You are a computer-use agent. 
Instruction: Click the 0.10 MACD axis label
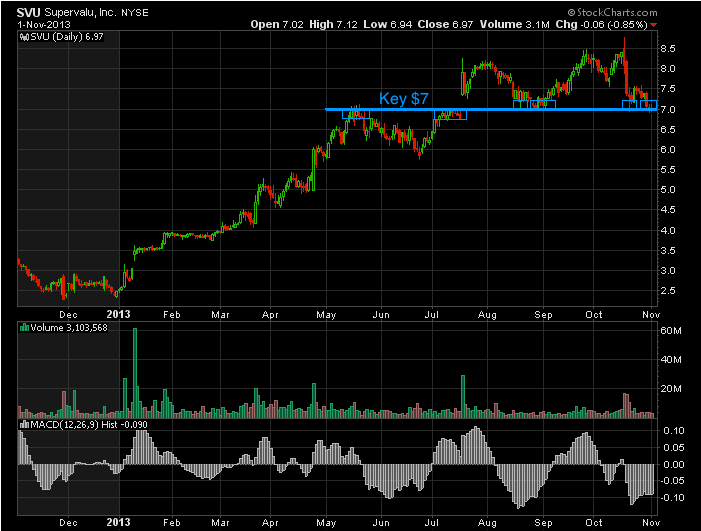click(674, 431)
